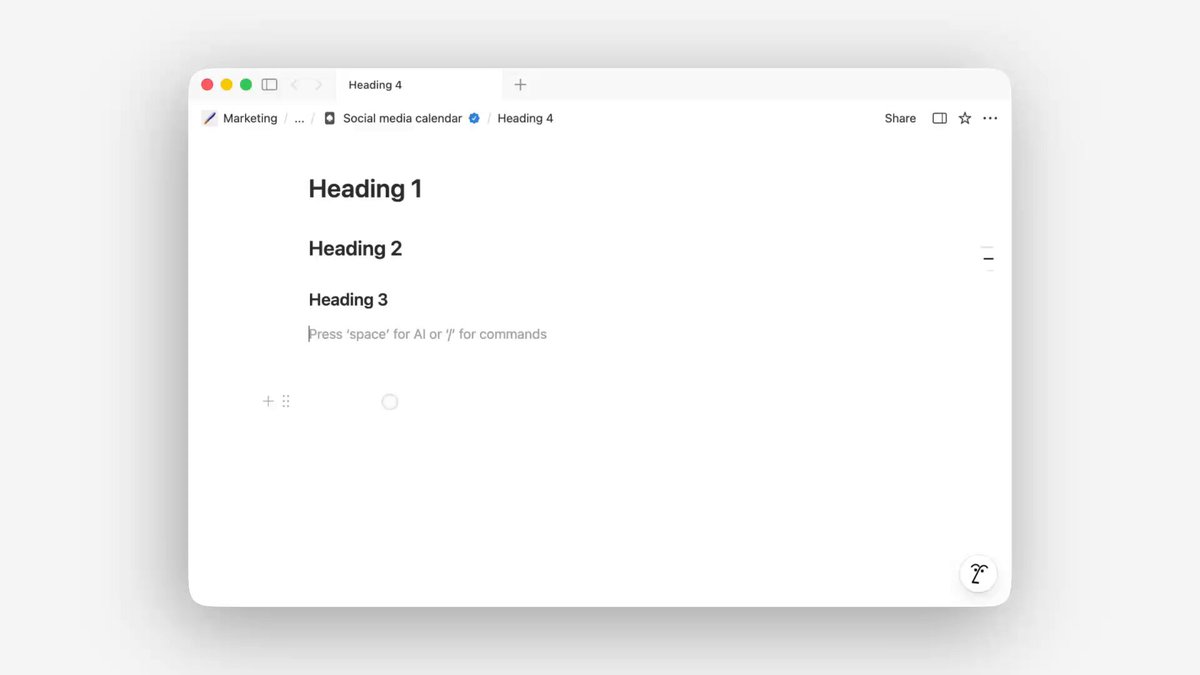The height and width of the screenshot is (675, 1200).
Task: Click the Heading 4 breadcrumb title
Action: (x=525, y=118)
